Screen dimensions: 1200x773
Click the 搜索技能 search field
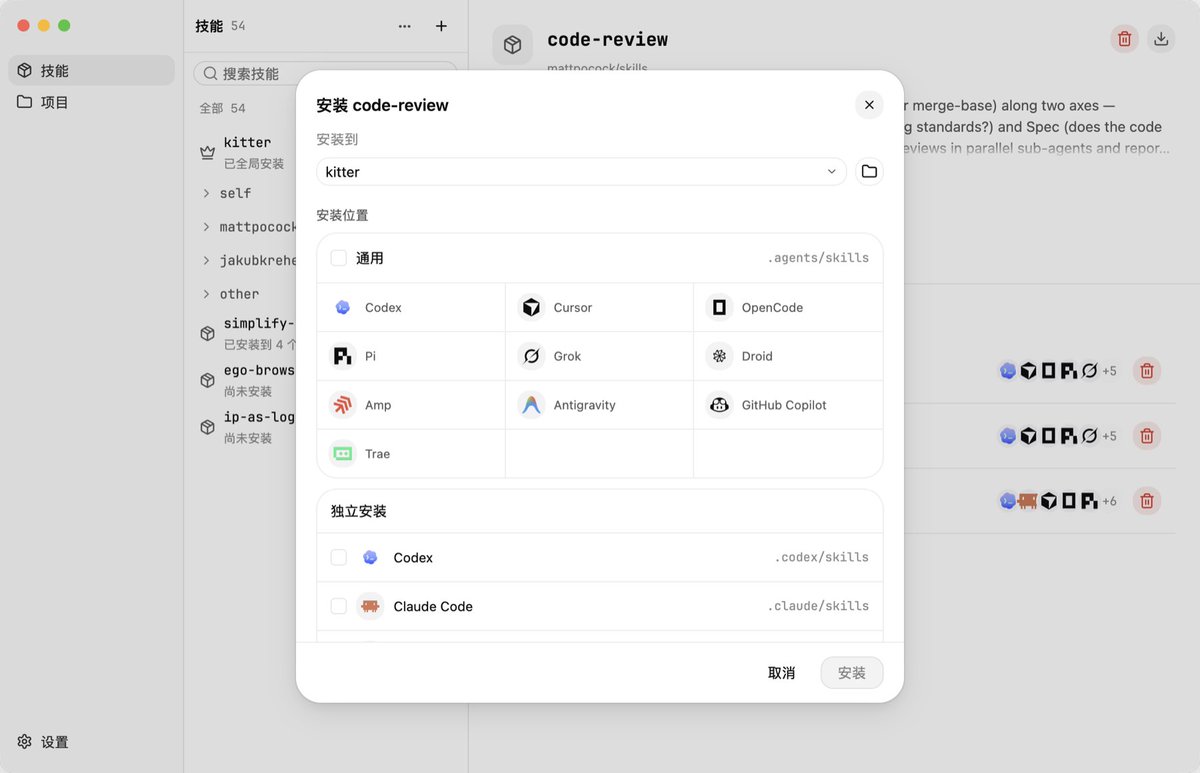tap(326, 73)
